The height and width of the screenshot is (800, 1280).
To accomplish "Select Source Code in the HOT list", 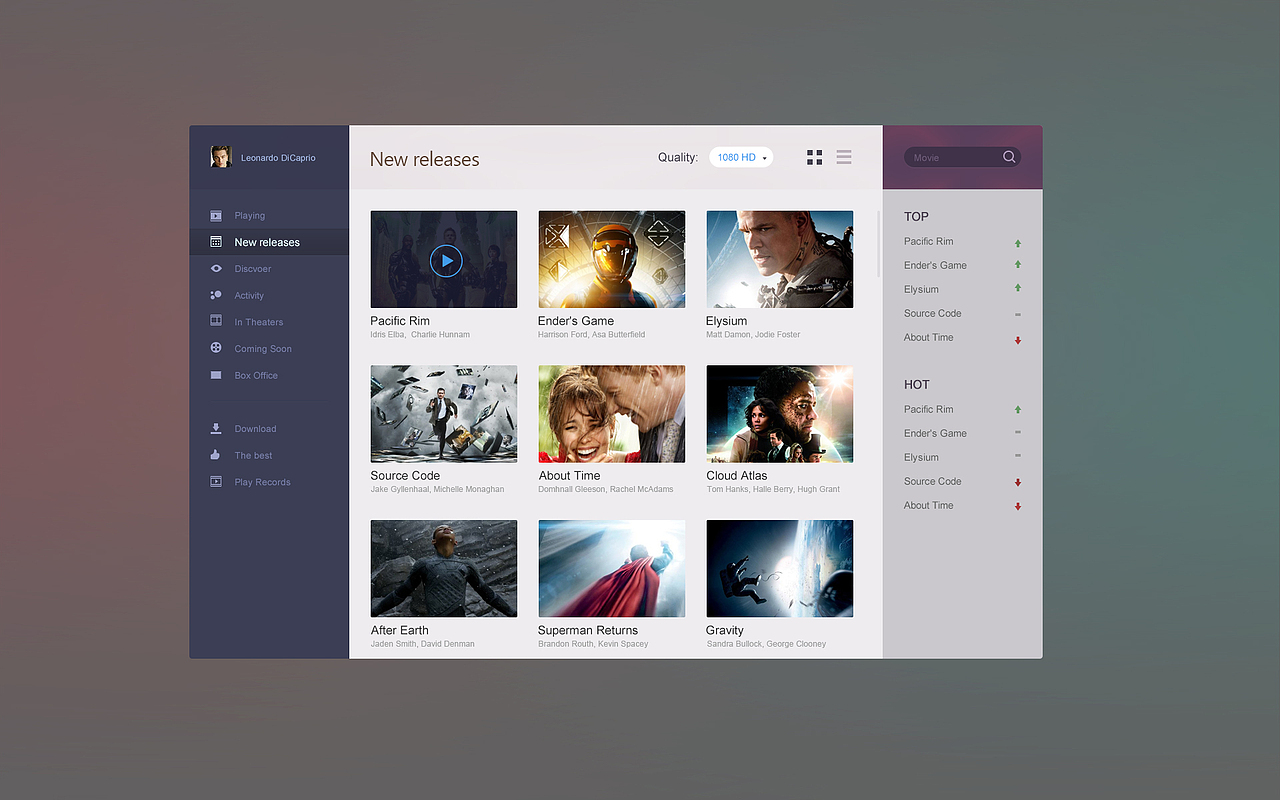I will click(933, 481).
